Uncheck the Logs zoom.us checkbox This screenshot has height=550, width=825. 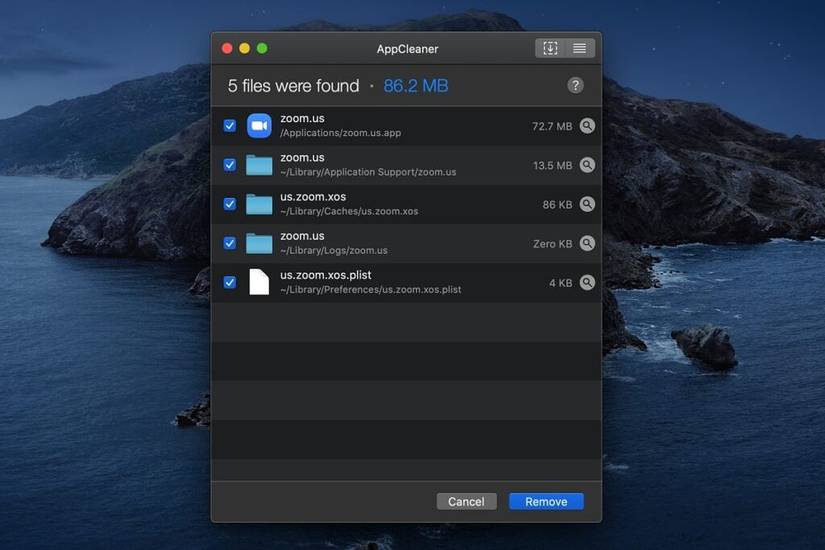click(x=229, y=243)
